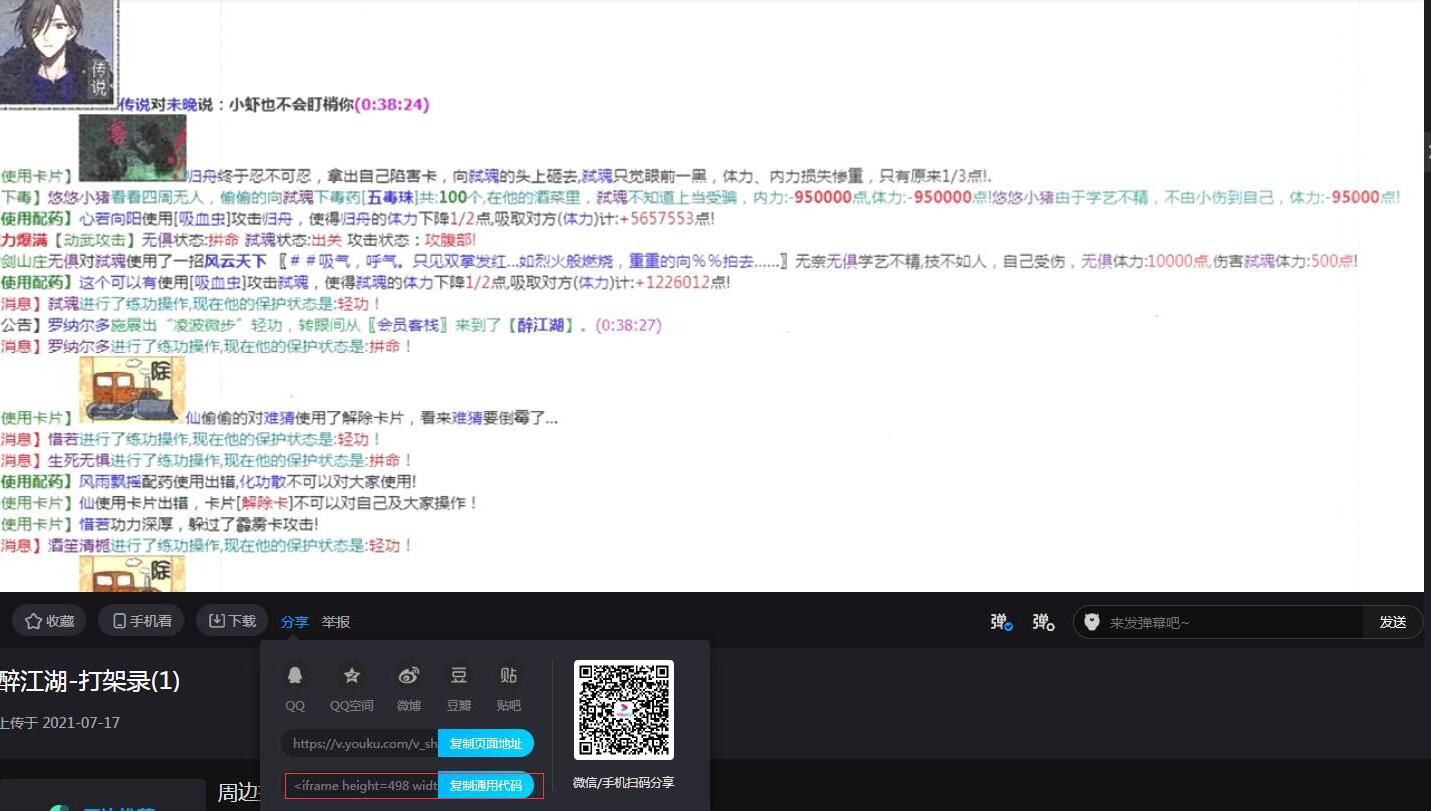Click the announcement line mentioning 罗纳尔多 凌波微步
Screen dimensions: 1431x811
331,325
